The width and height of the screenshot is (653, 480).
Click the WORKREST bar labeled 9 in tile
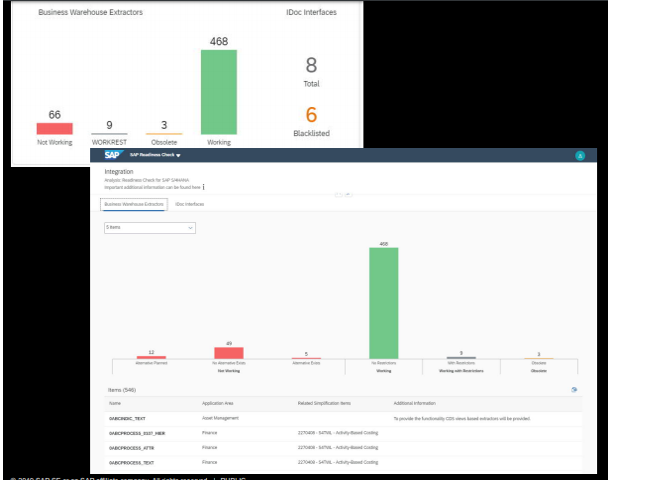click(x=109, y=134)
